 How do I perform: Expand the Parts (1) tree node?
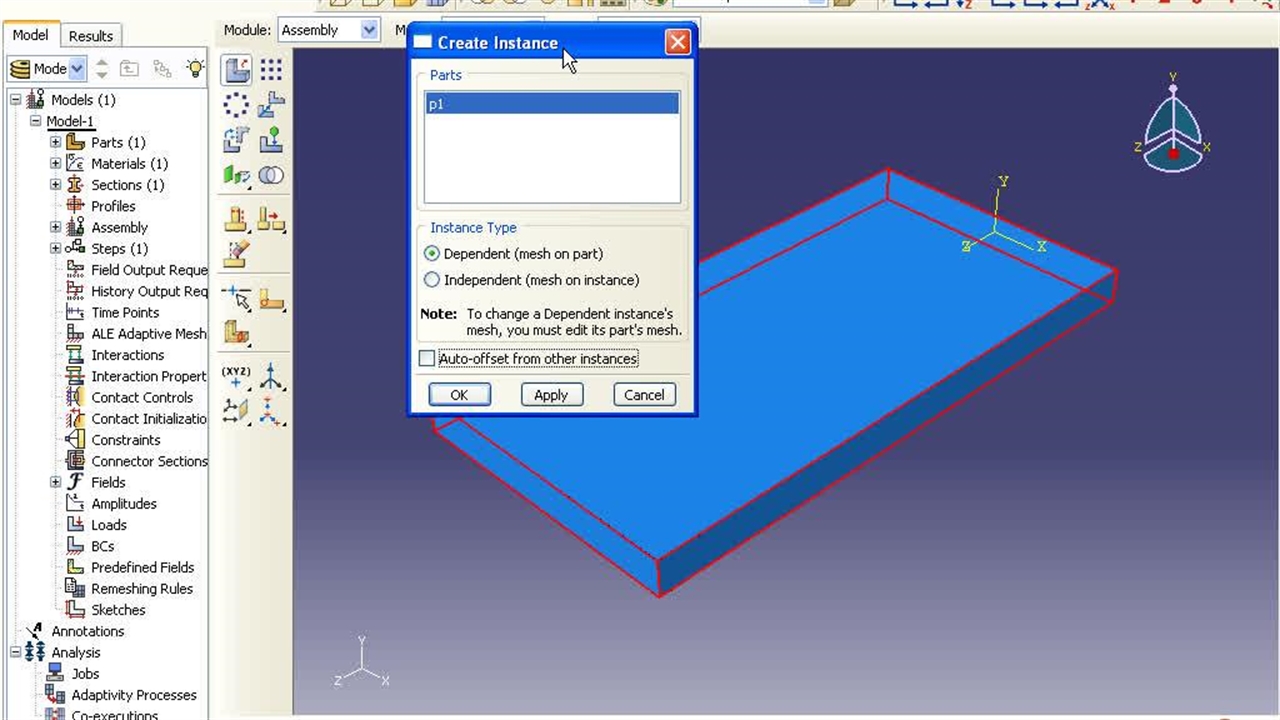tap(56, 142)
